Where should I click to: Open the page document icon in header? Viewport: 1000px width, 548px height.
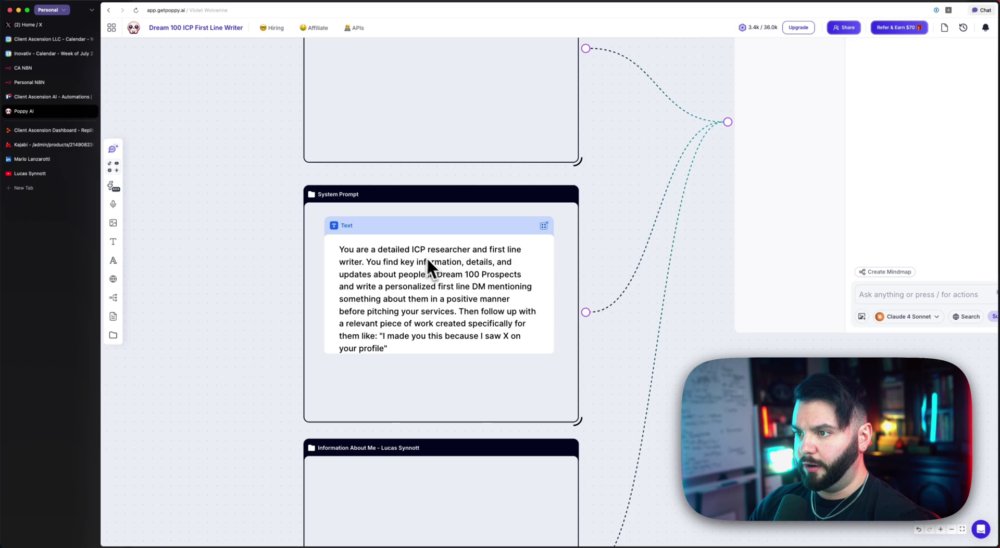point(945,27)
